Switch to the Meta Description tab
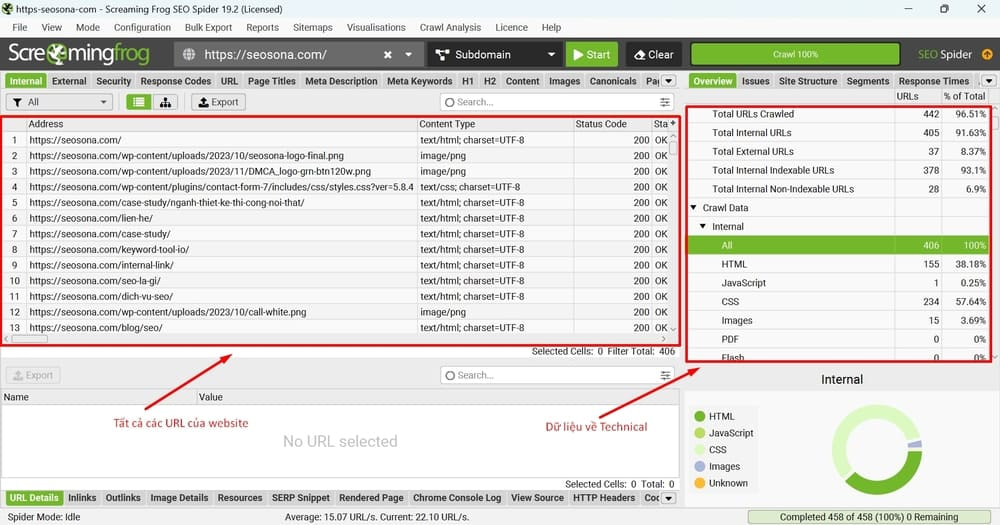 [341, 81]
